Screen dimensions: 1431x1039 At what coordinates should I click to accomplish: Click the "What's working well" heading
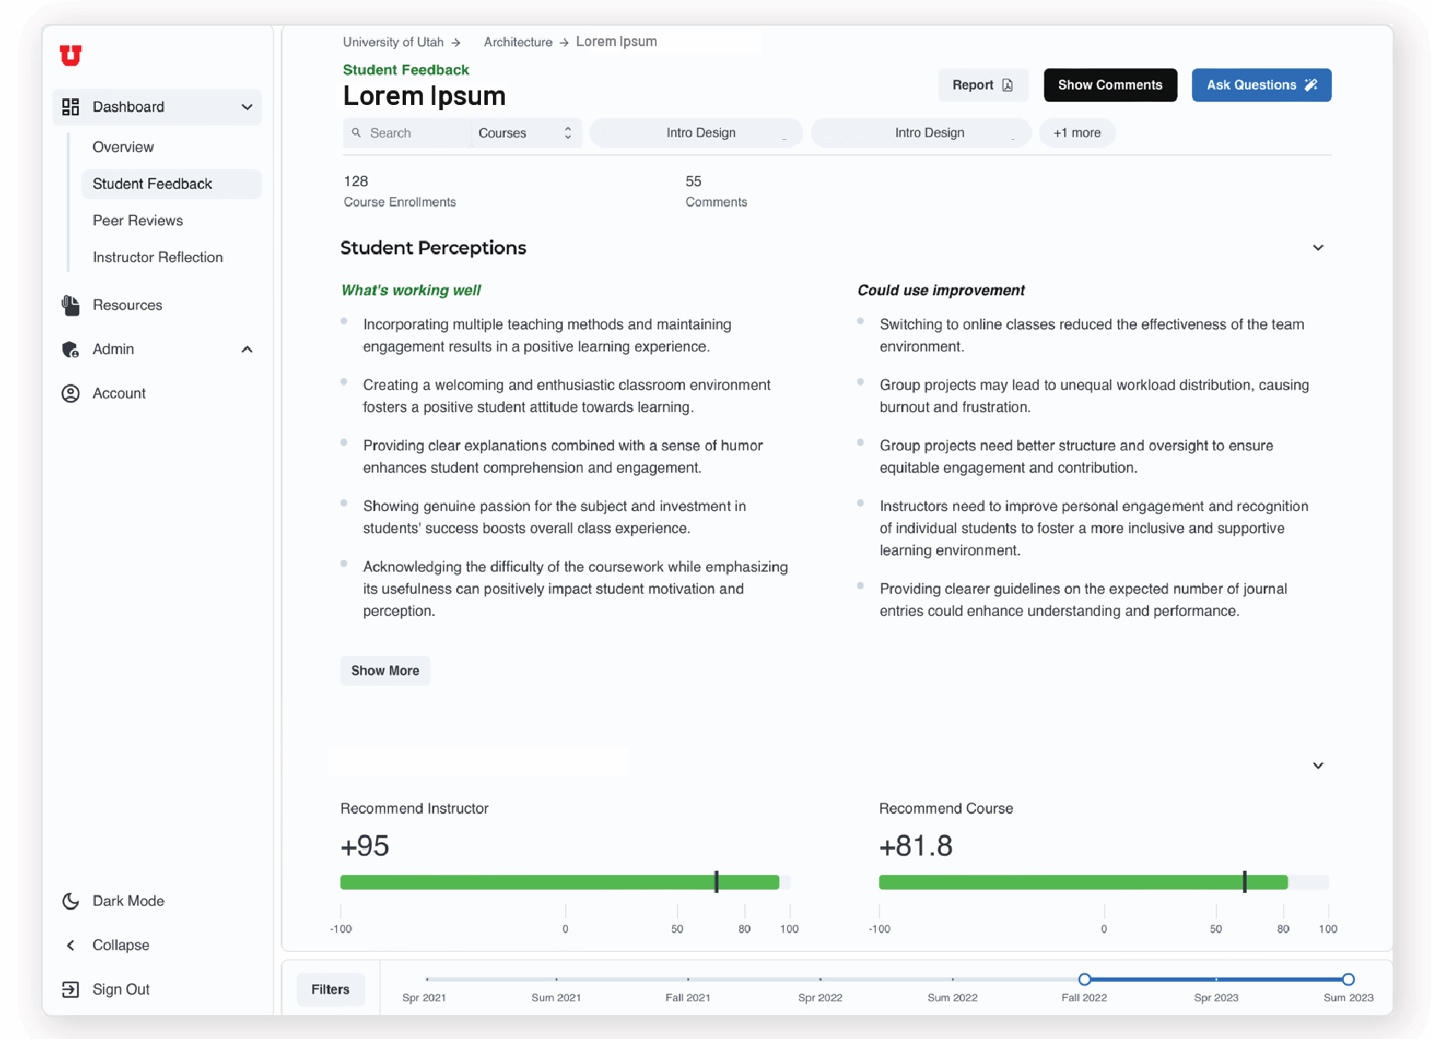(x=411, y=290)
